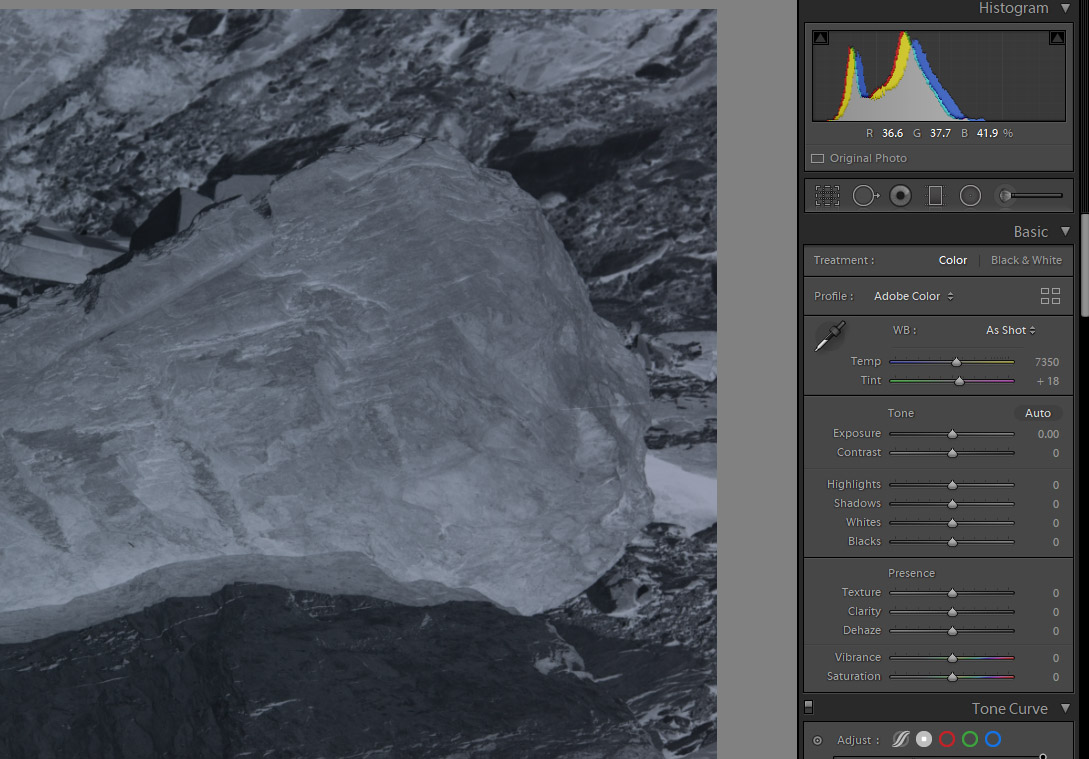Toggle shadow clipping indicator in histogram
This screenshot has width=1089, height=759.
point(821,38)
